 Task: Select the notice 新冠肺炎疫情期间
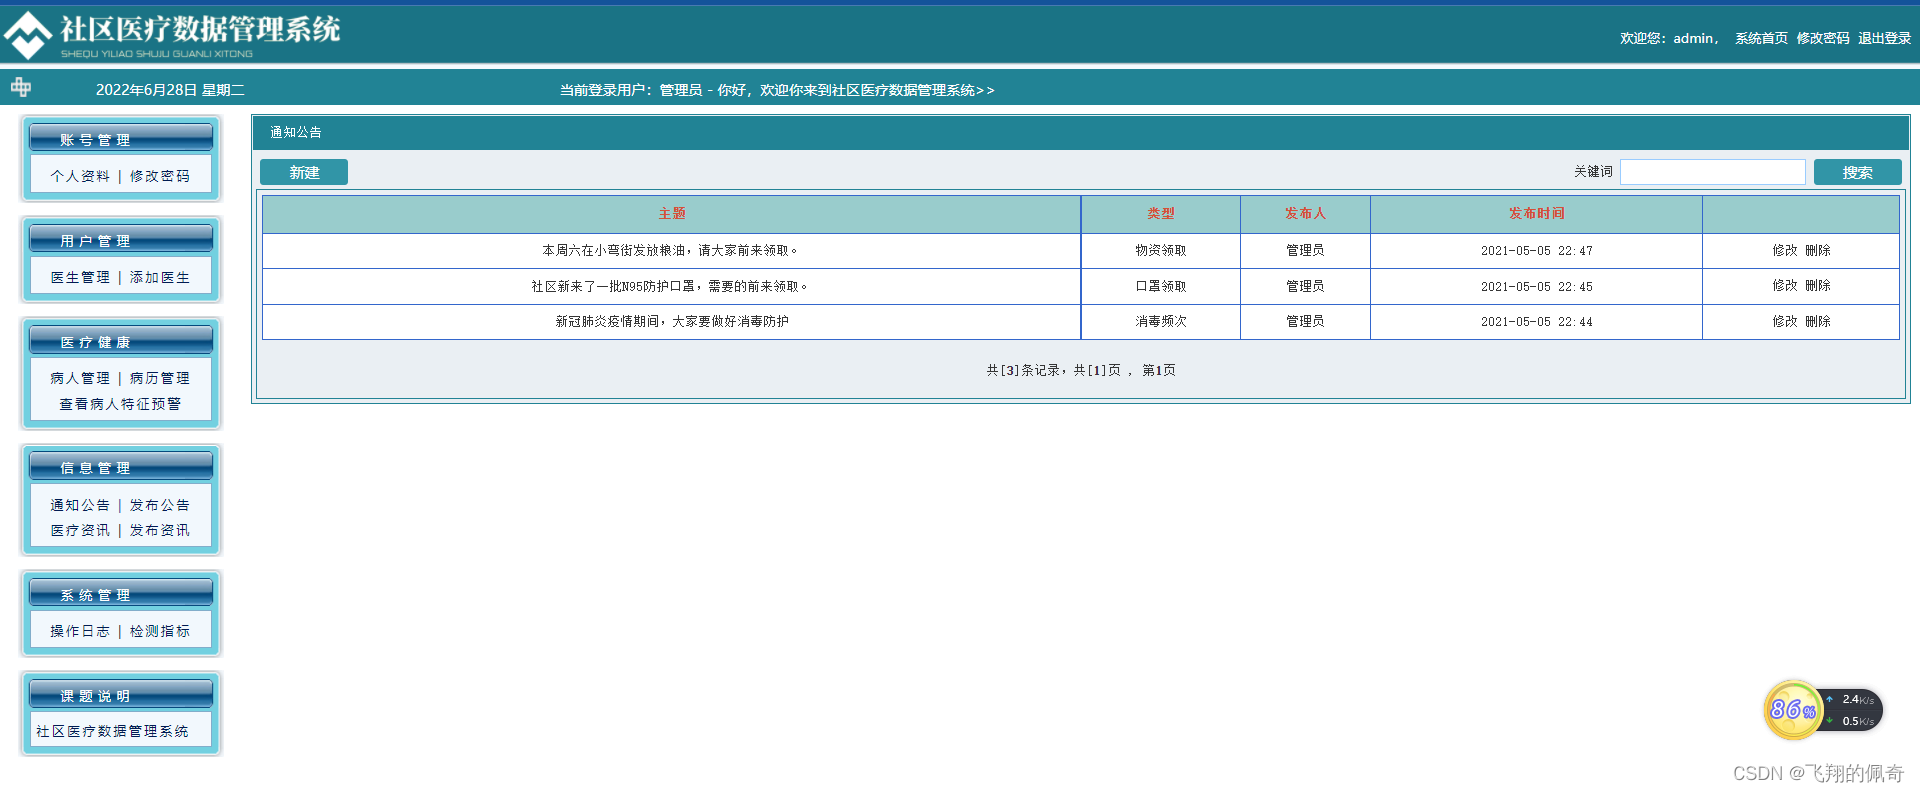click(x=672, y=321)
